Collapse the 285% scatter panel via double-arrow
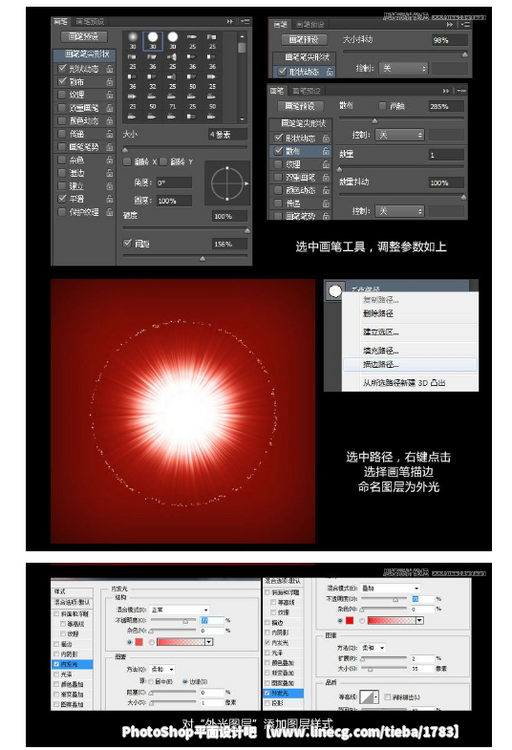The image size is (512, 750). [x=446, y=90]
